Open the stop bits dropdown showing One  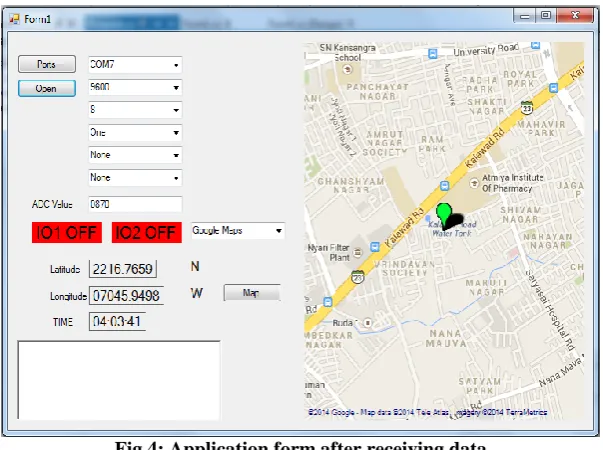click(x=135, y=133)
